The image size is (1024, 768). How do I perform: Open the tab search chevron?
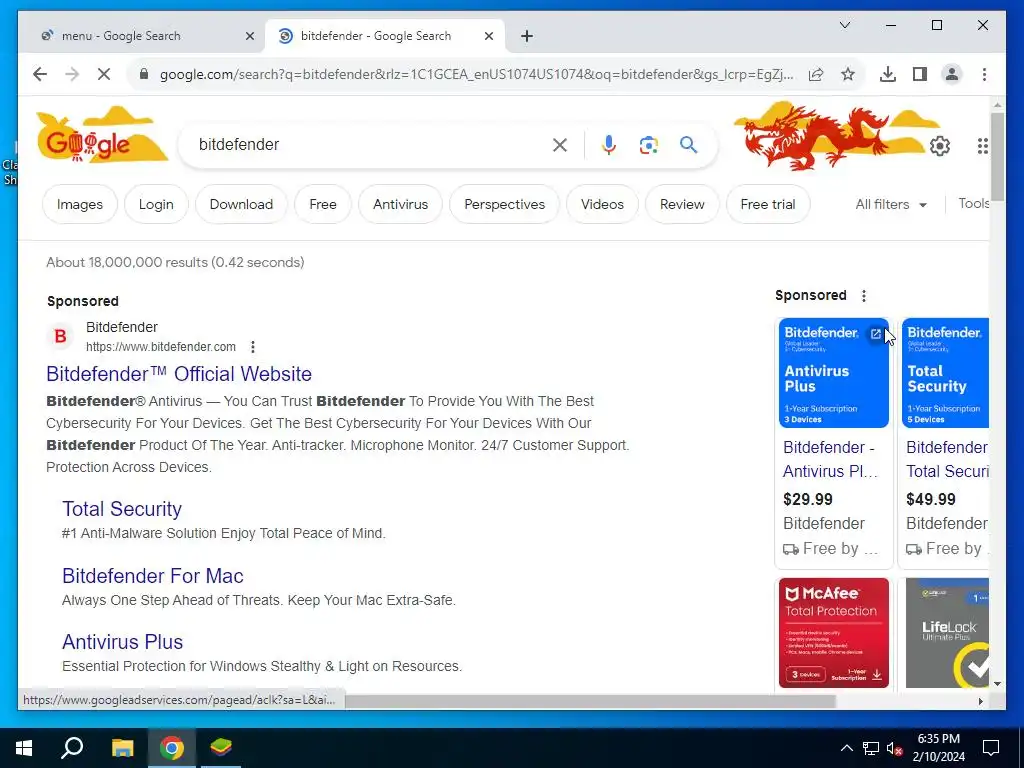tap(844, 25)
